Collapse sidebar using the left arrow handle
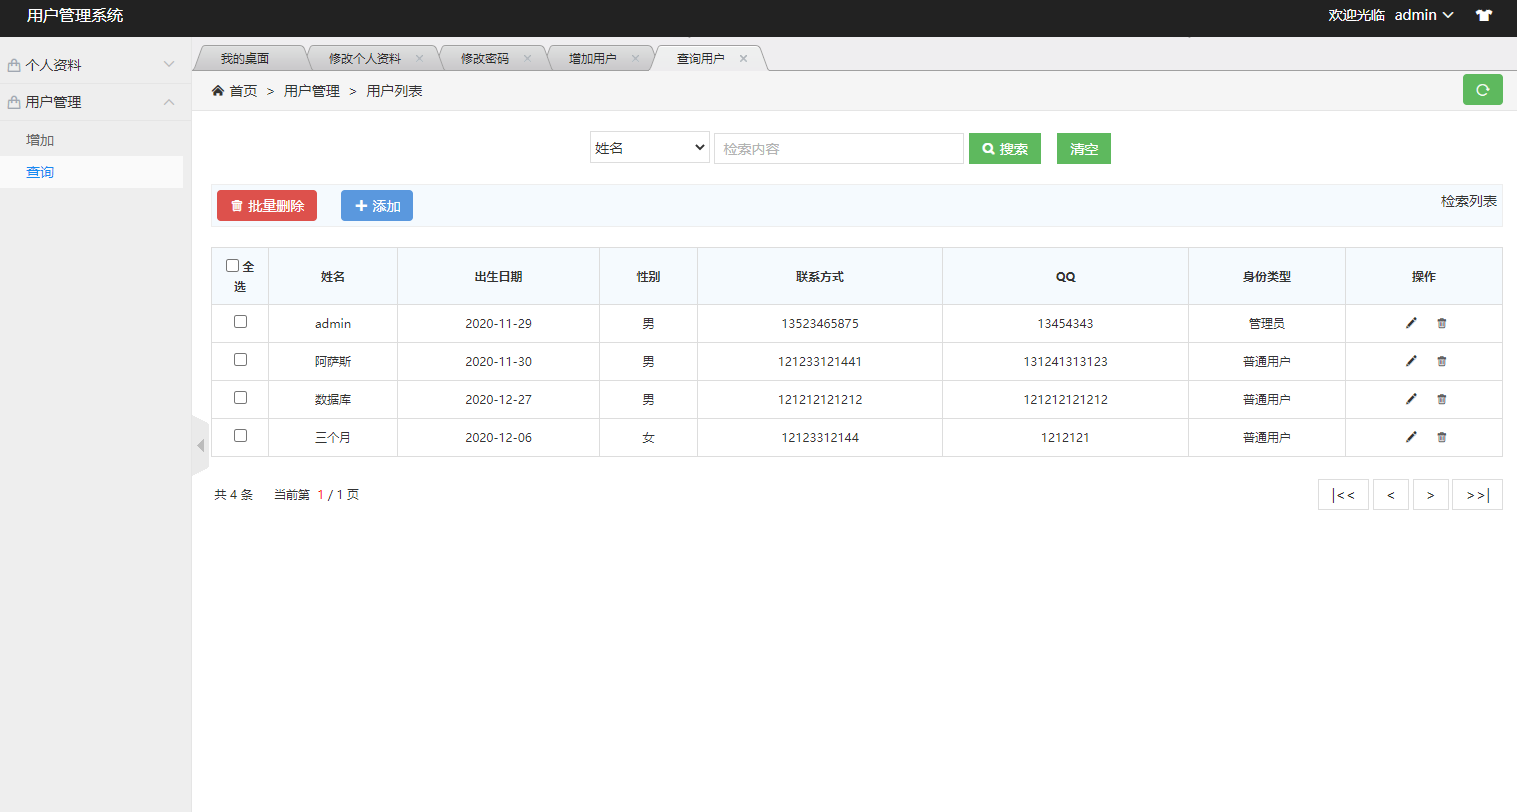The image size is (1517, 812). click(x=200, y=445)
